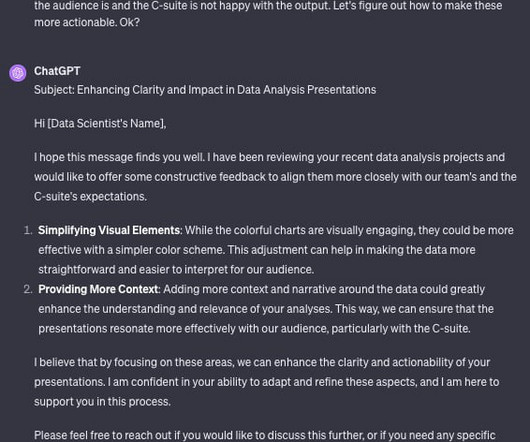Click the list number 1 marker

tap(28, 230)
